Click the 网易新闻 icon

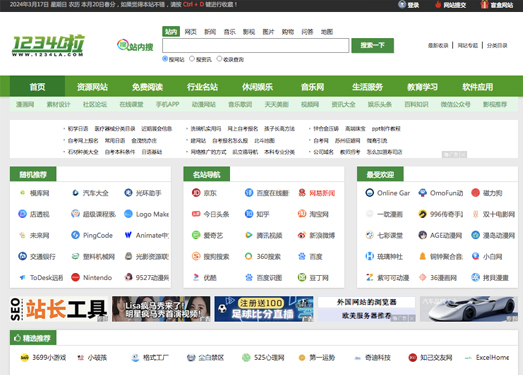coord(302,193)
